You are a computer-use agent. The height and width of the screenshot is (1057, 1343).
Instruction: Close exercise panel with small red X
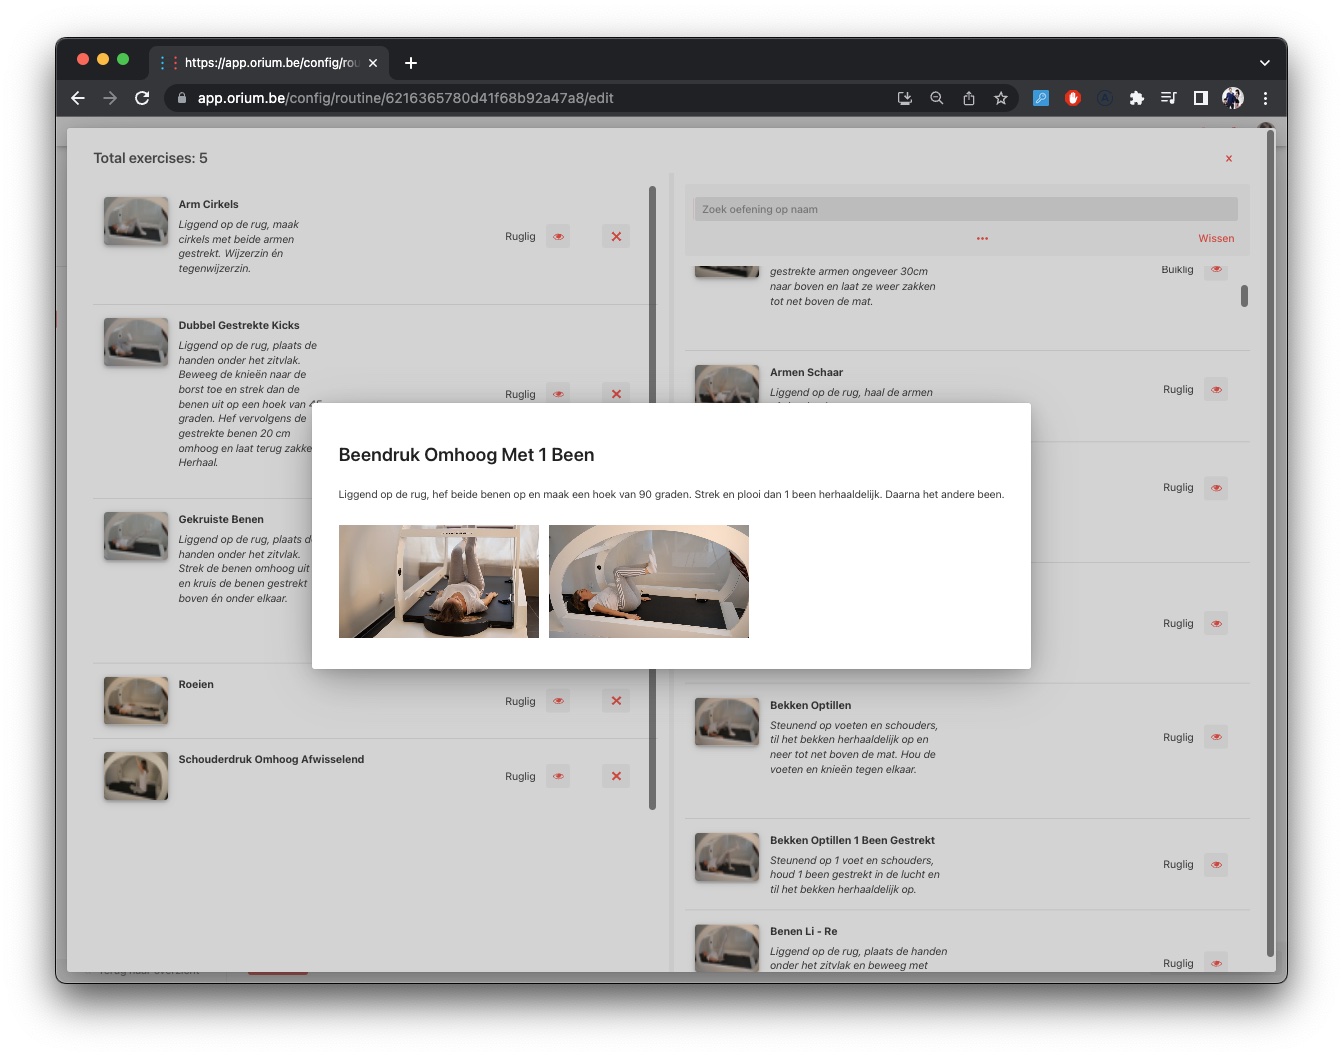[1228, 158]
